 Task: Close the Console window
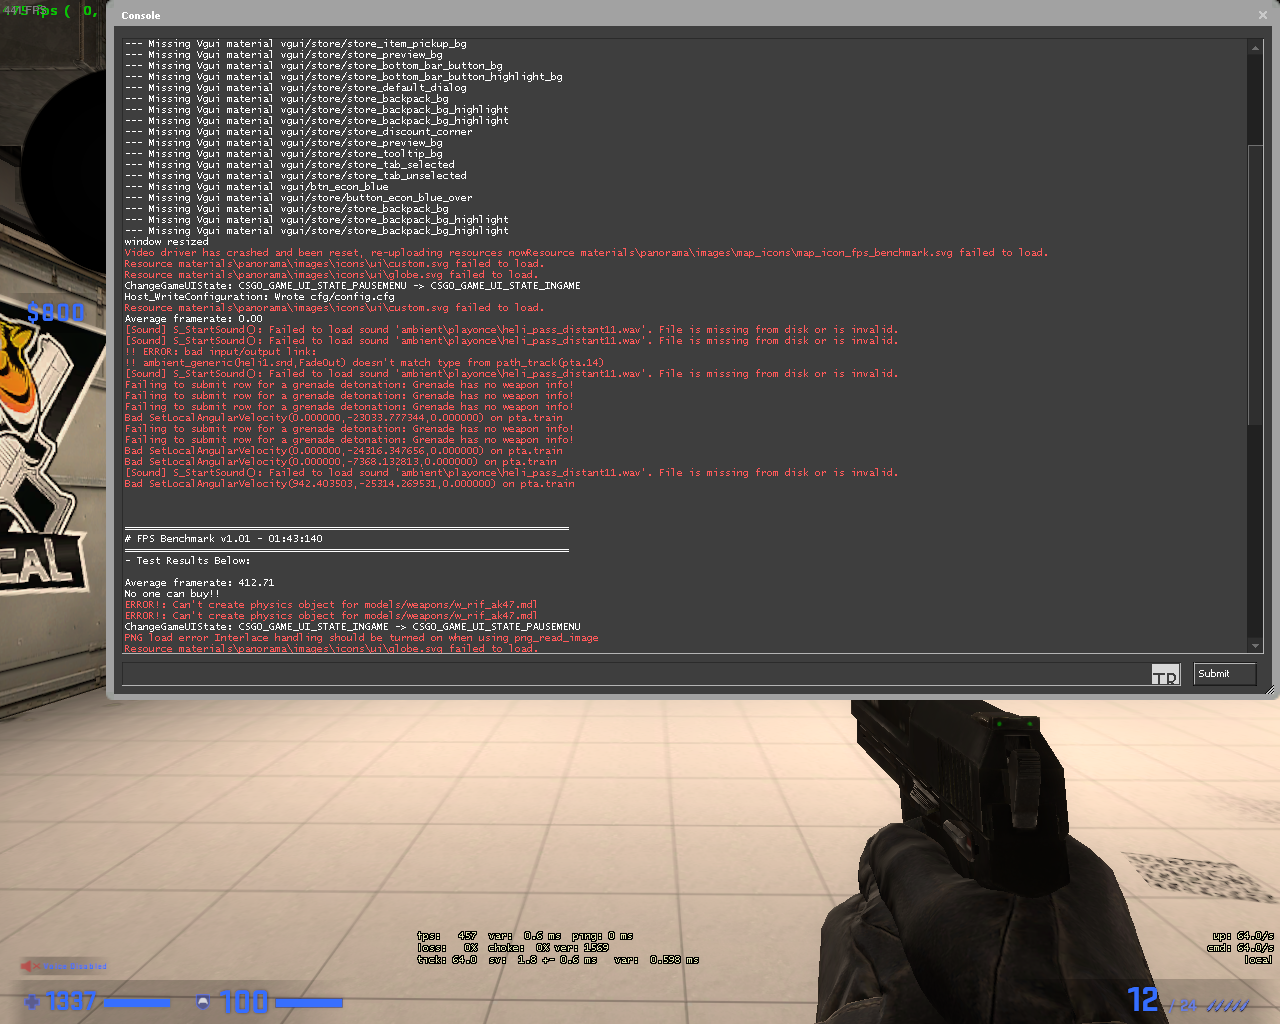(x=1263, y=15)
